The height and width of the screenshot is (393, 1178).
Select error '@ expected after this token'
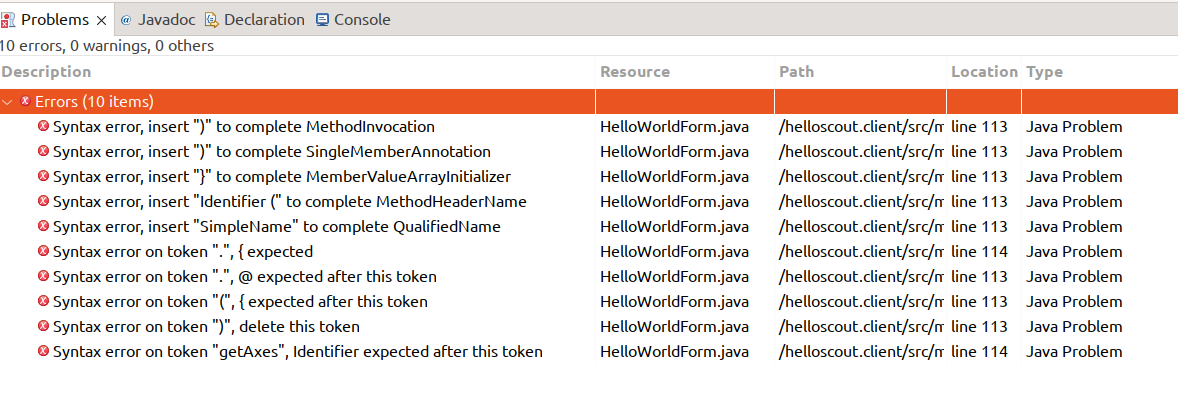click(244, 277)
